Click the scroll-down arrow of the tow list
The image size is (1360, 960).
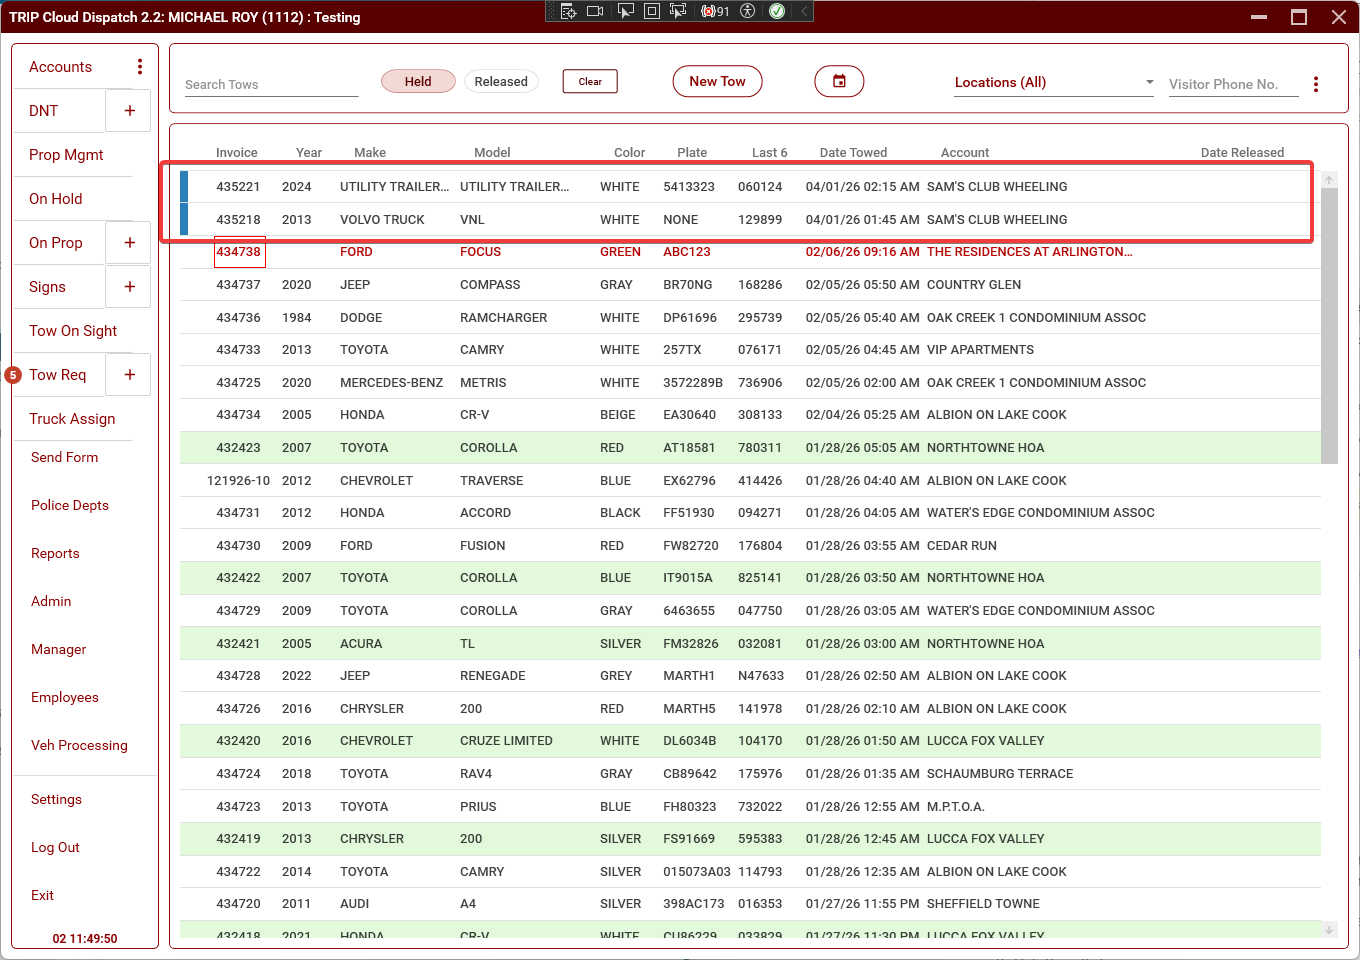click(x=1329, y=929)
